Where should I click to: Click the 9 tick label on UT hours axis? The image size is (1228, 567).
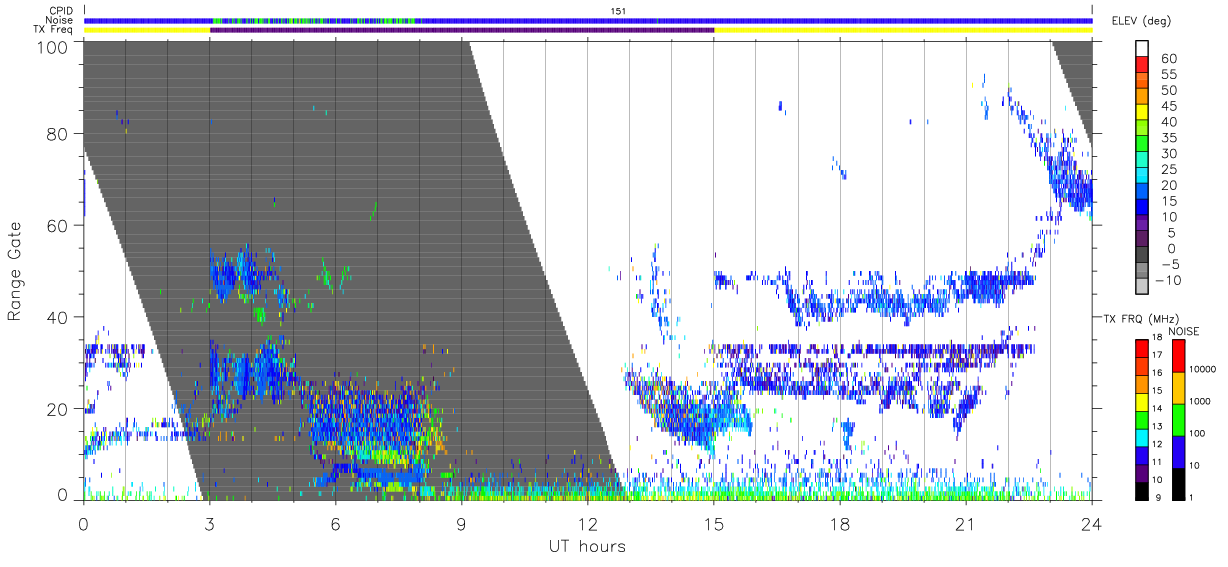point(462,524)
